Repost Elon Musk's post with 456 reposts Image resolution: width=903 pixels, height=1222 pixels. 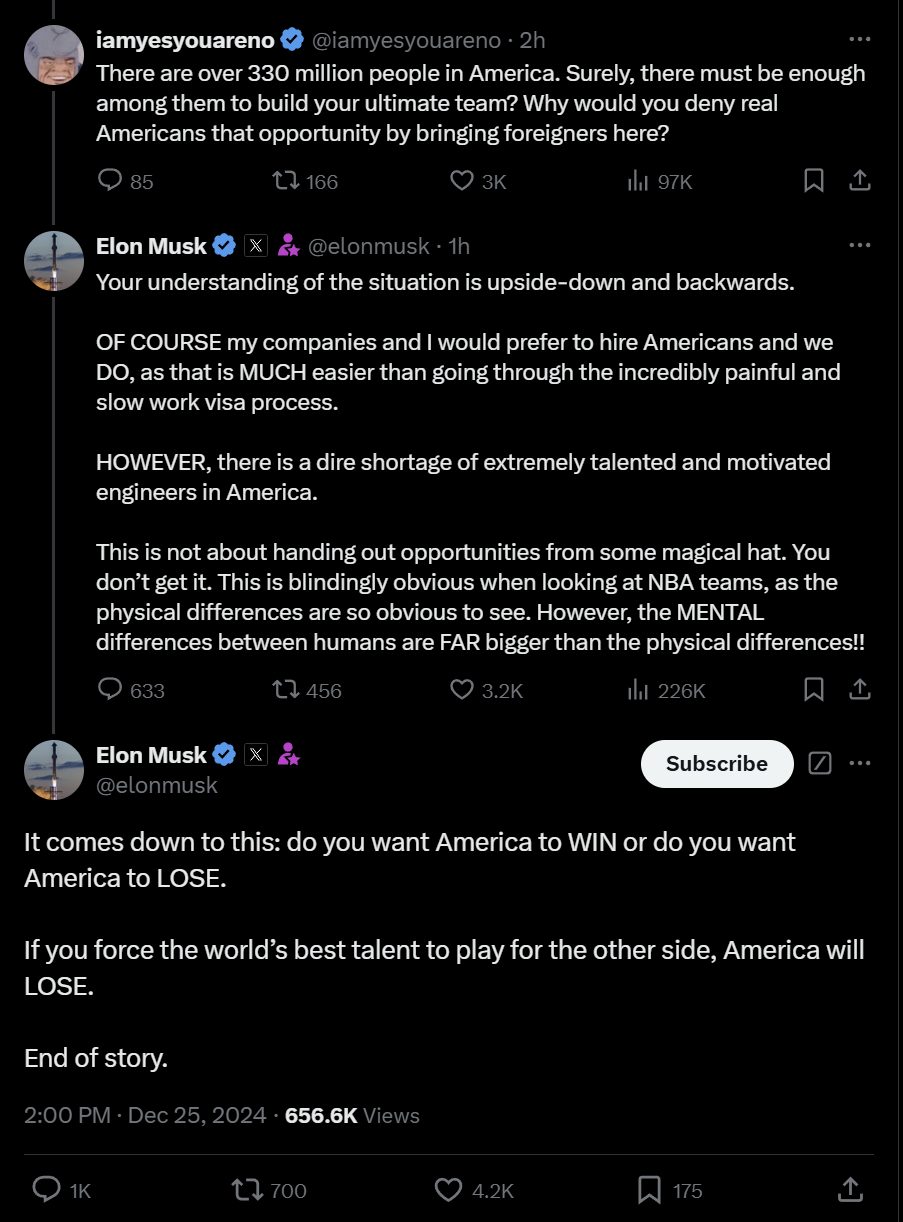(288, 690)
